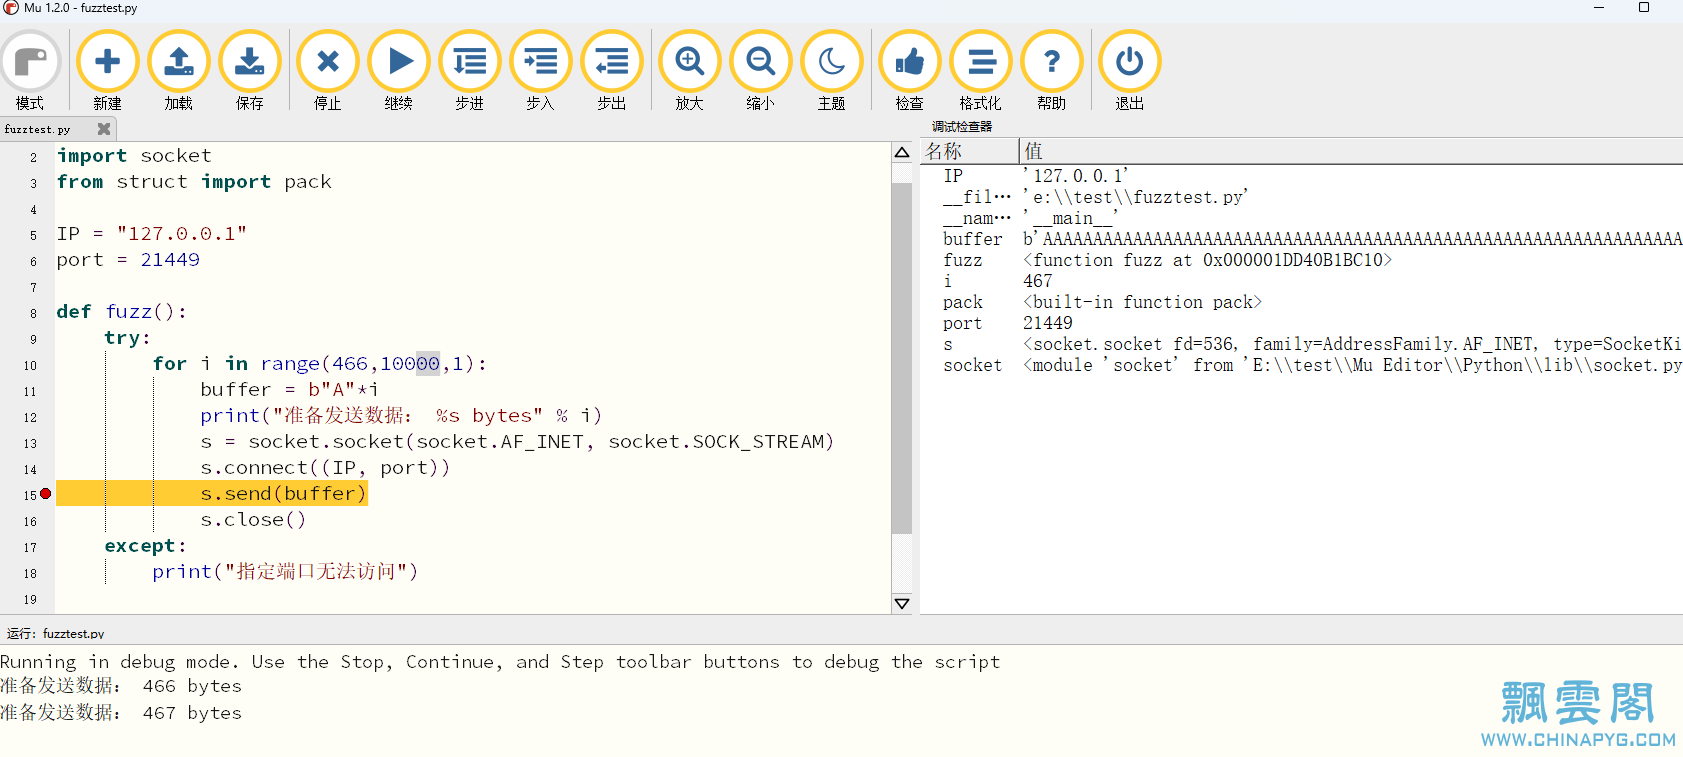This screenshot has height=757, width=1683.
Task: Step out with 步出 button
Action: point(611,70)
